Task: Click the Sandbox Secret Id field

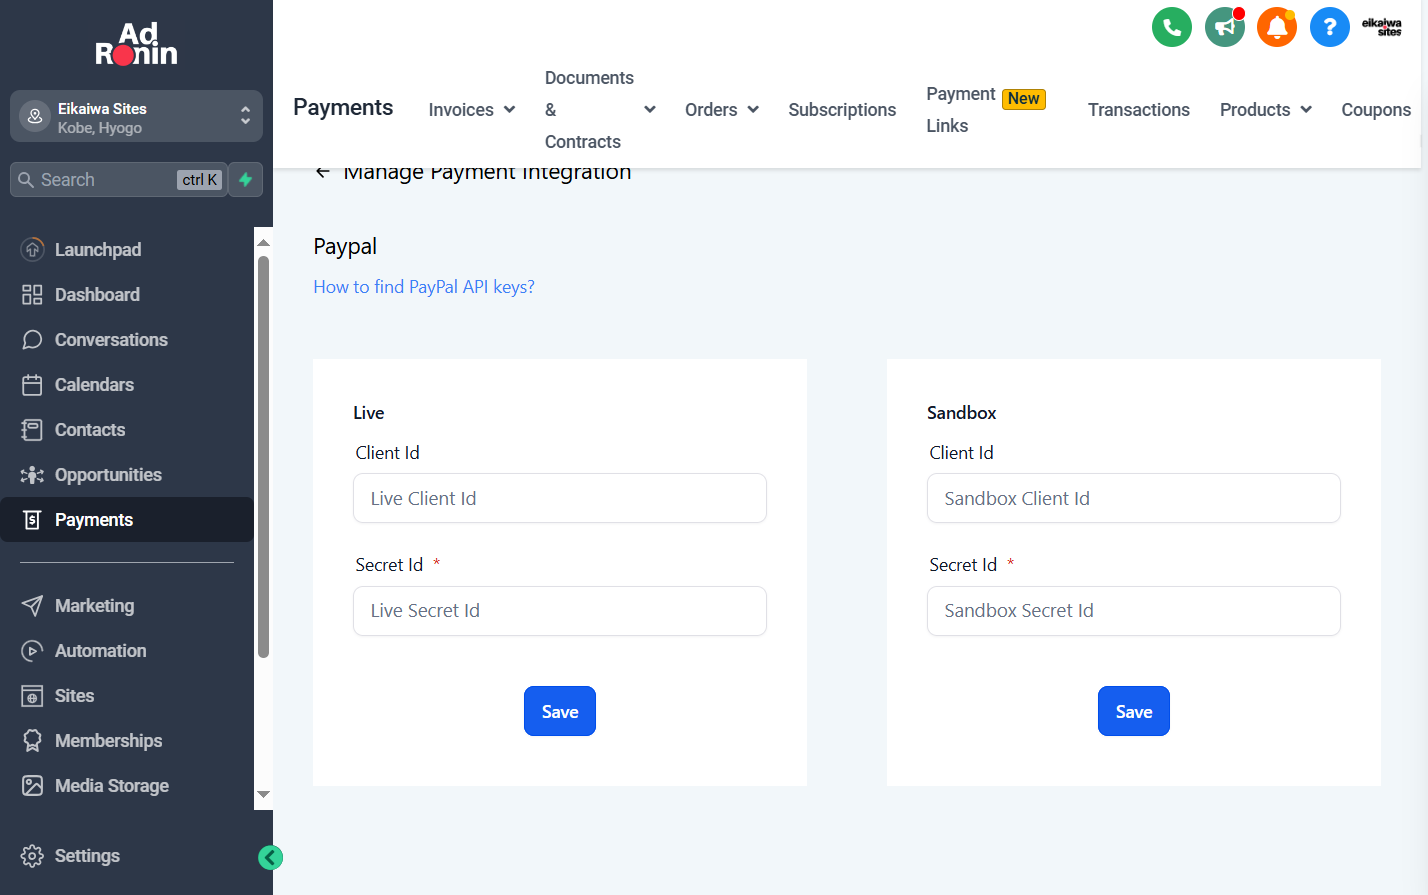Action: pos(1134,611)
